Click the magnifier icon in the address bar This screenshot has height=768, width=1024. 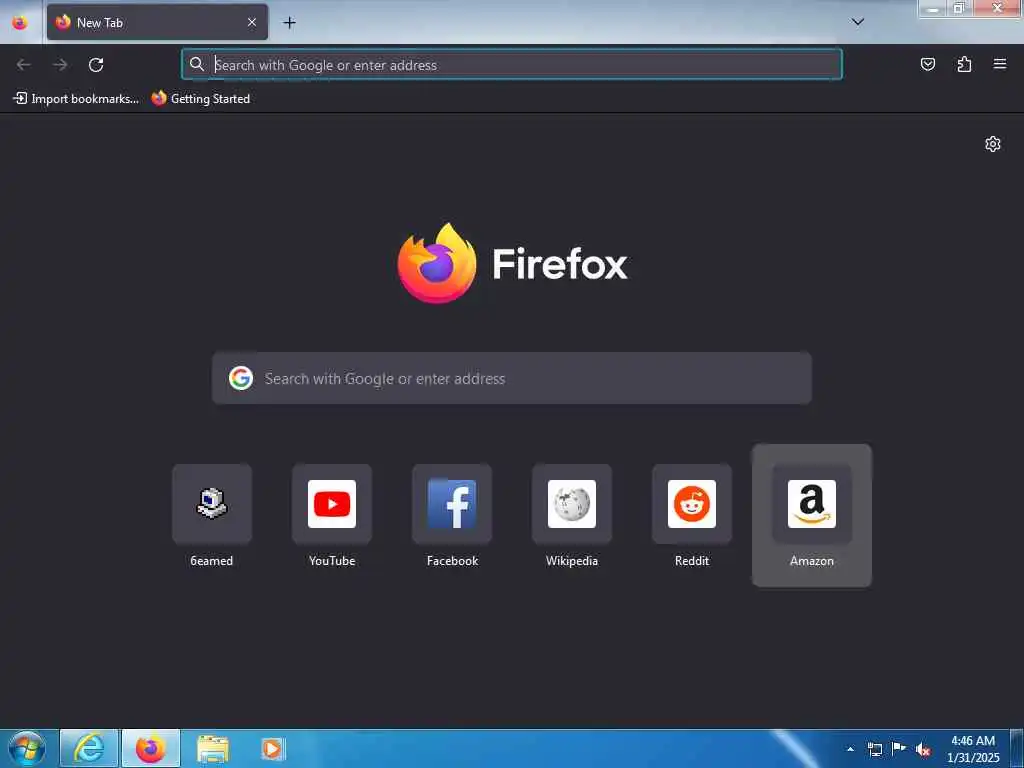[x=197, y=64]
